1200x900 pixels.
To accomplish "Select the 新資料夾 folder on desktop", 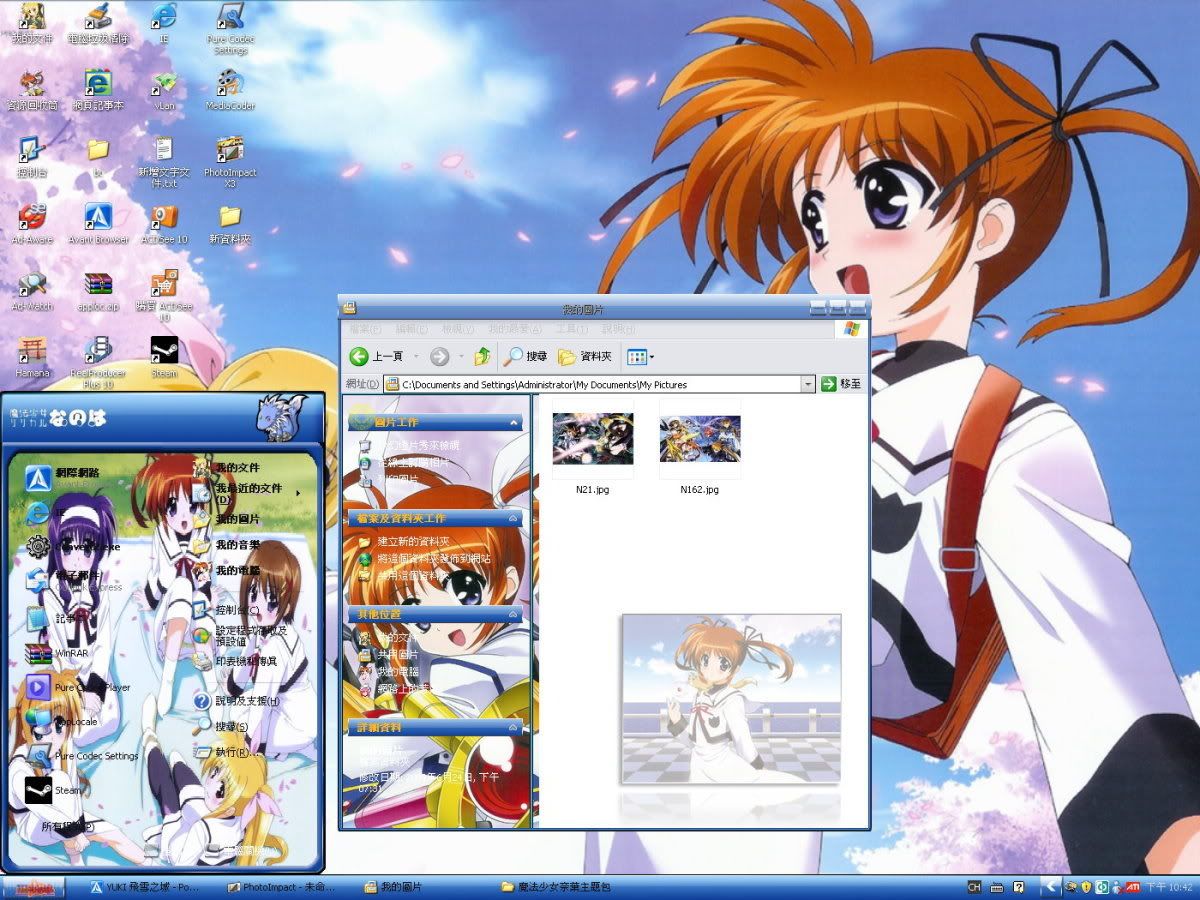I will click(x=230, y=224).
